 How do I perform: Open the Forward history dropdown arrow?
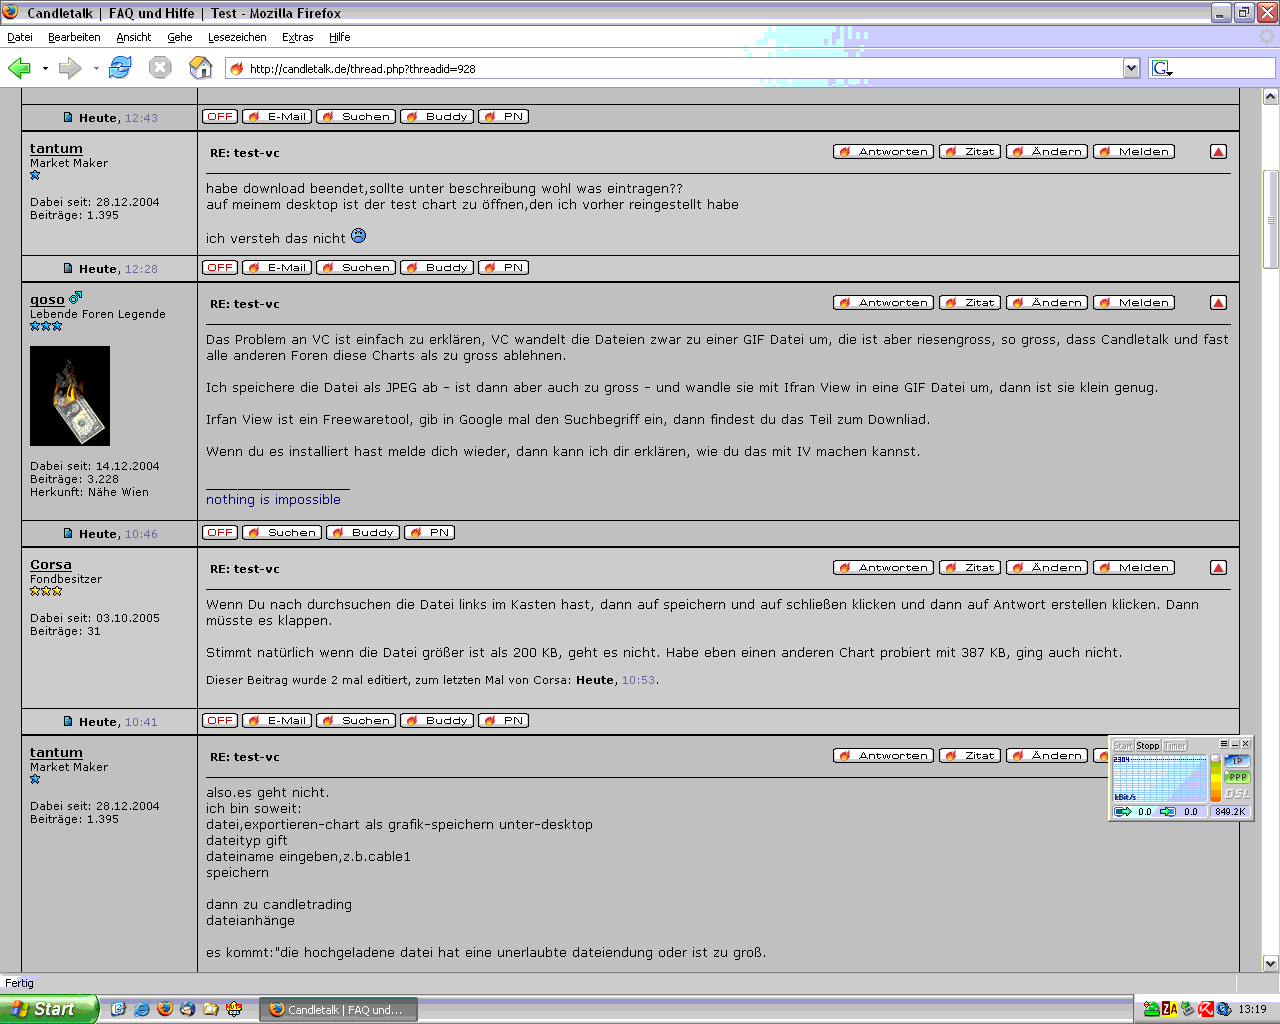(x=96, y=69)
